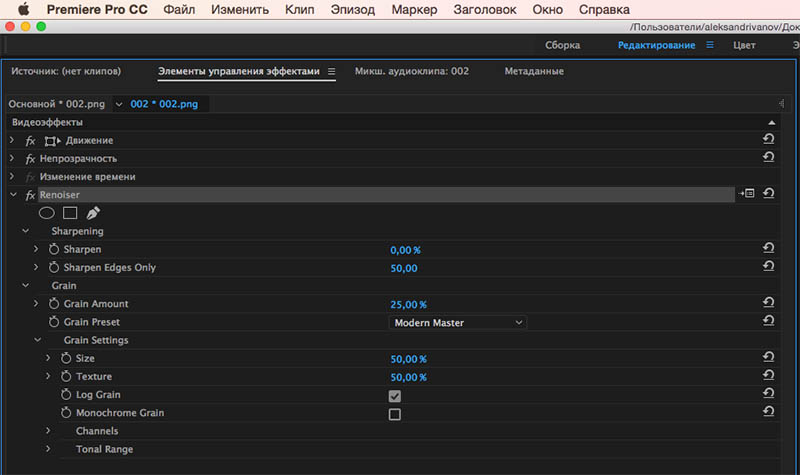Open the Эпизод menu
This screenshot has width=800, height=475.
353,9
